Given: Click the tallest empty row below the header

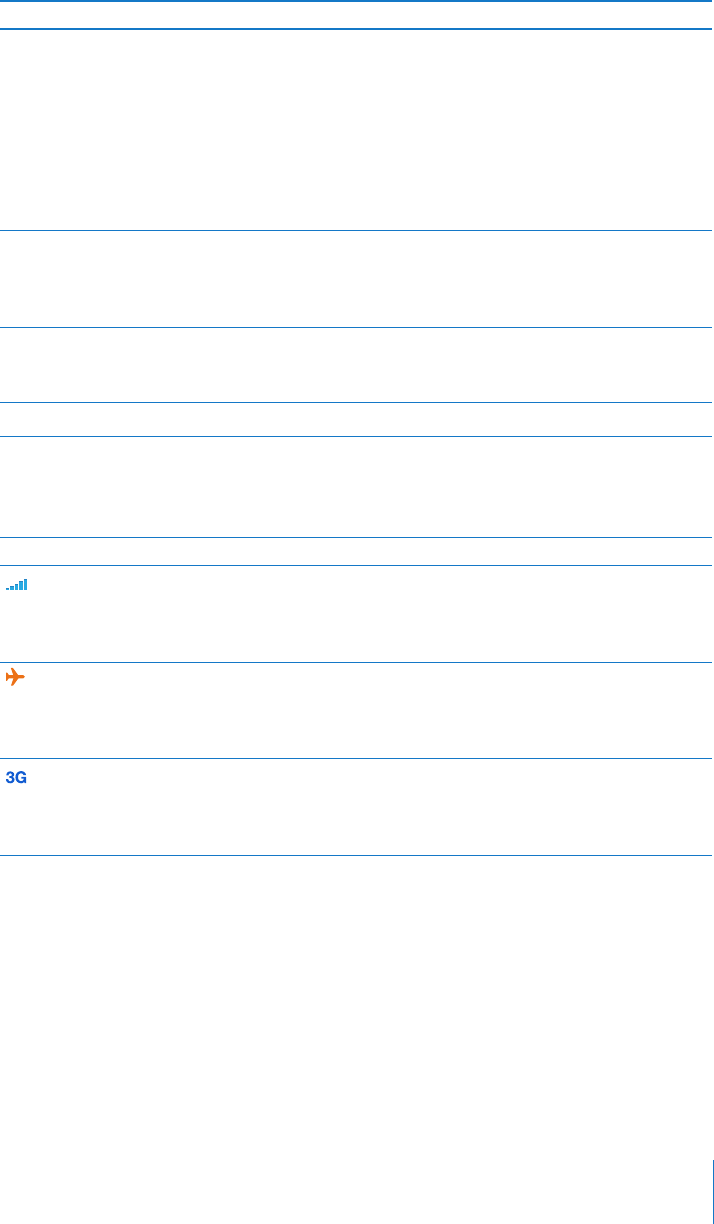Looking at the screenshot, I should [x=356, y=131].
